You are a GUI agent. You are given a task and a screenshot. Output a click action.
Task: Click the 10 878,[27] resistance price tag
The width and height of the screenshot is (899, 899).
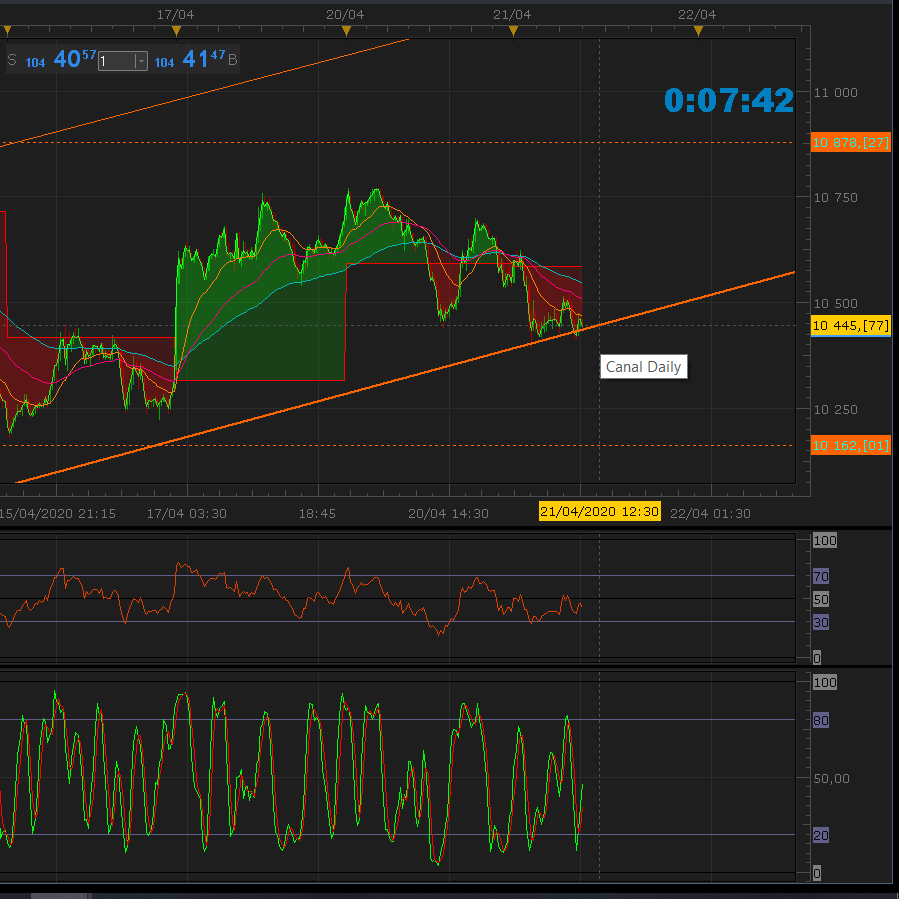(851, 142)
